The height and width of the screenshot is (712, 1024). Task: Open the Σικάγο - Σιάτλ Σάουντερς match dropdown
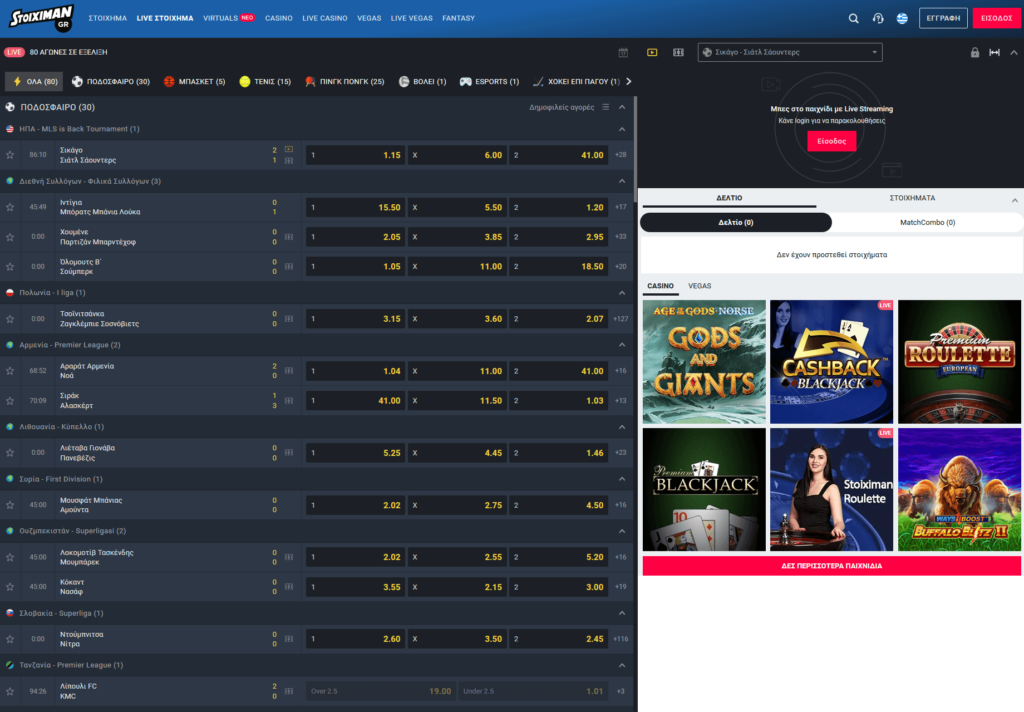click(x=790, y=52)
